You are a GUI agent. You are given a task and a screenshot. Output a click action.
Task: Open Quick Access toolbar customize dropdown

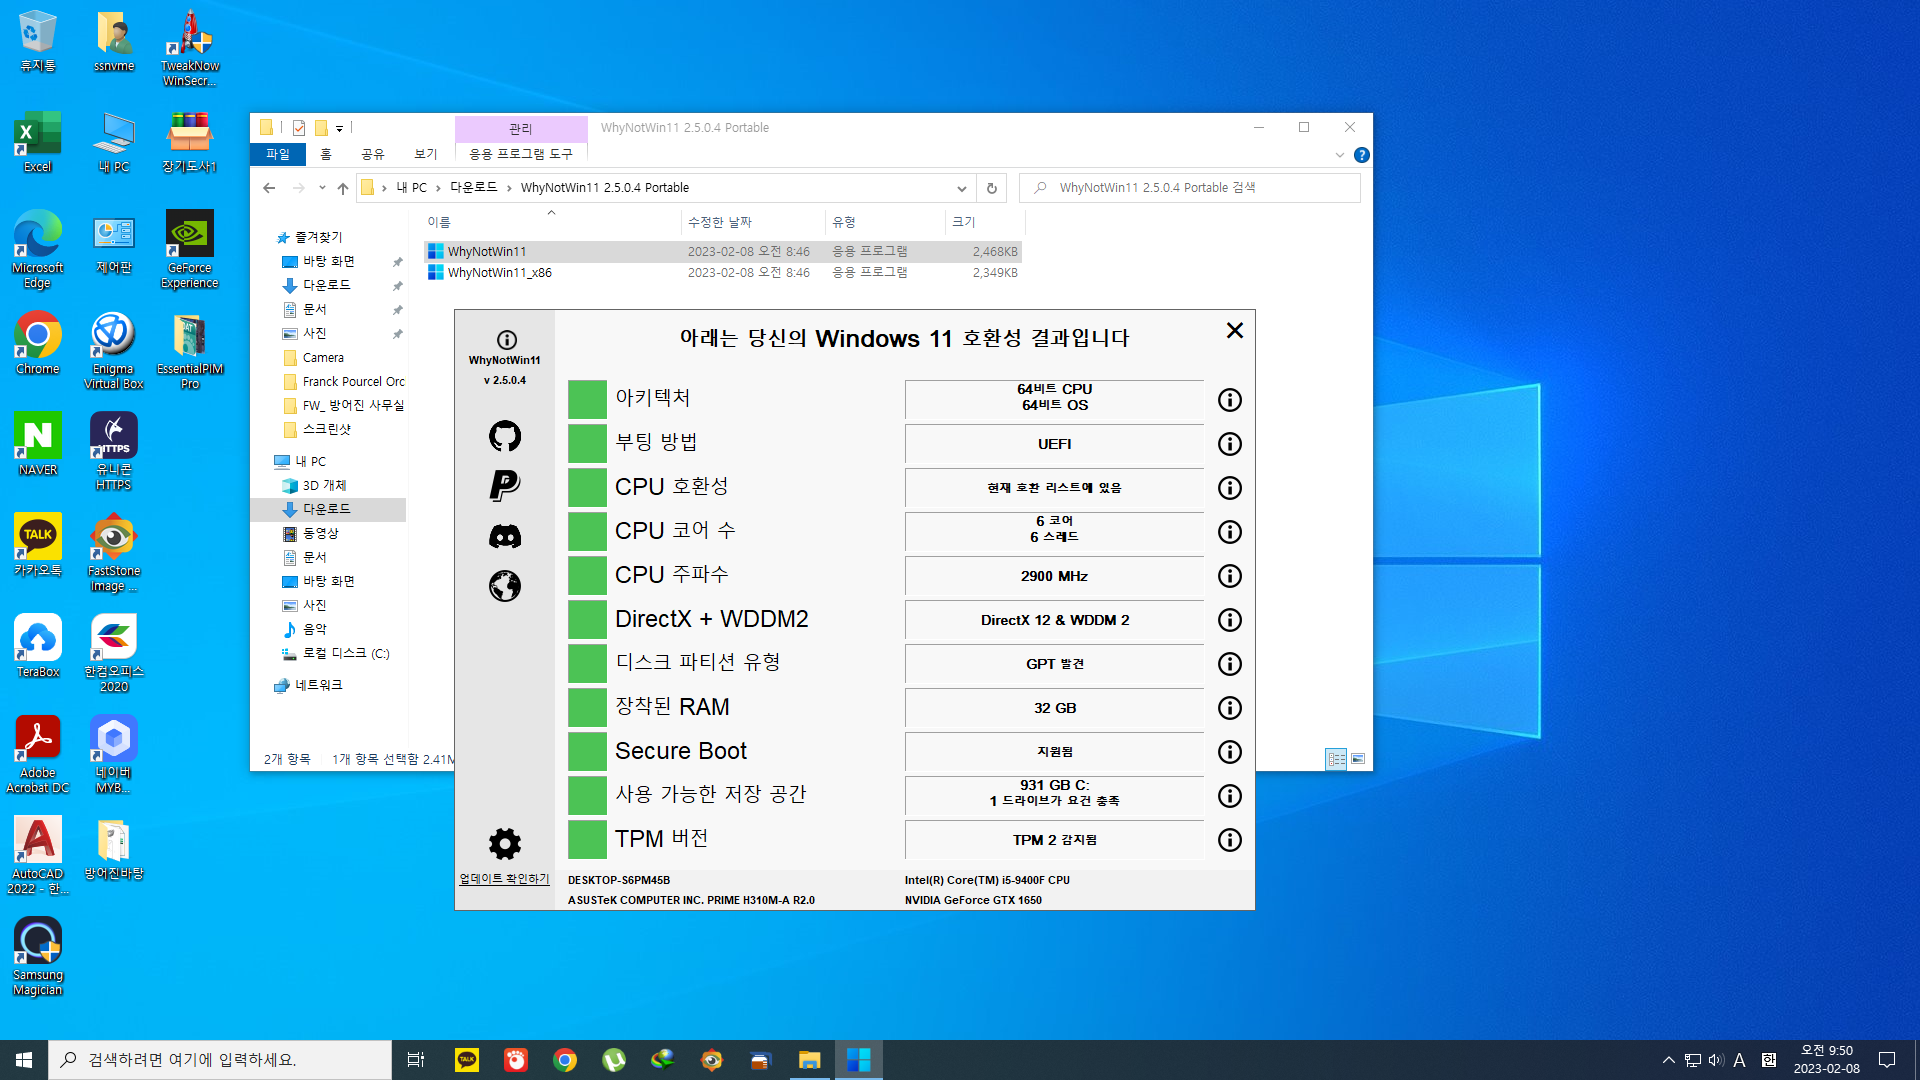pos(340,129)
